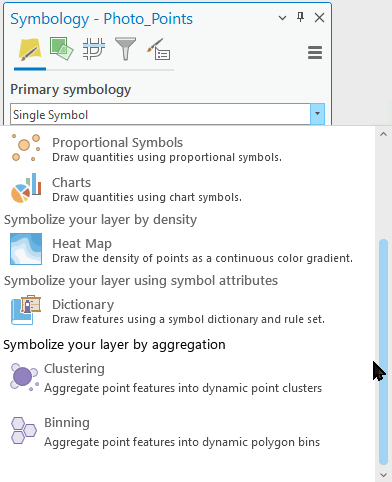This screenshot has width=392, height=482.
Task: Select Dictionary symbology
Action: 187,311
